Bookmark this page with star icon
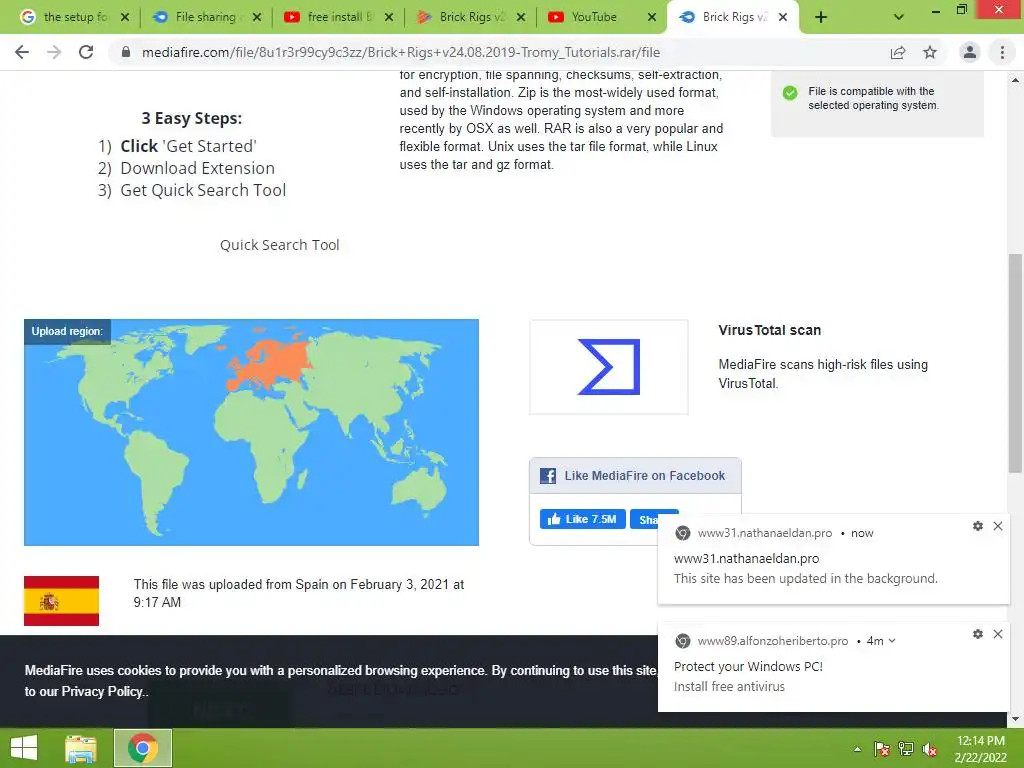Screen dimensions: 1024x768 [930, 52]
